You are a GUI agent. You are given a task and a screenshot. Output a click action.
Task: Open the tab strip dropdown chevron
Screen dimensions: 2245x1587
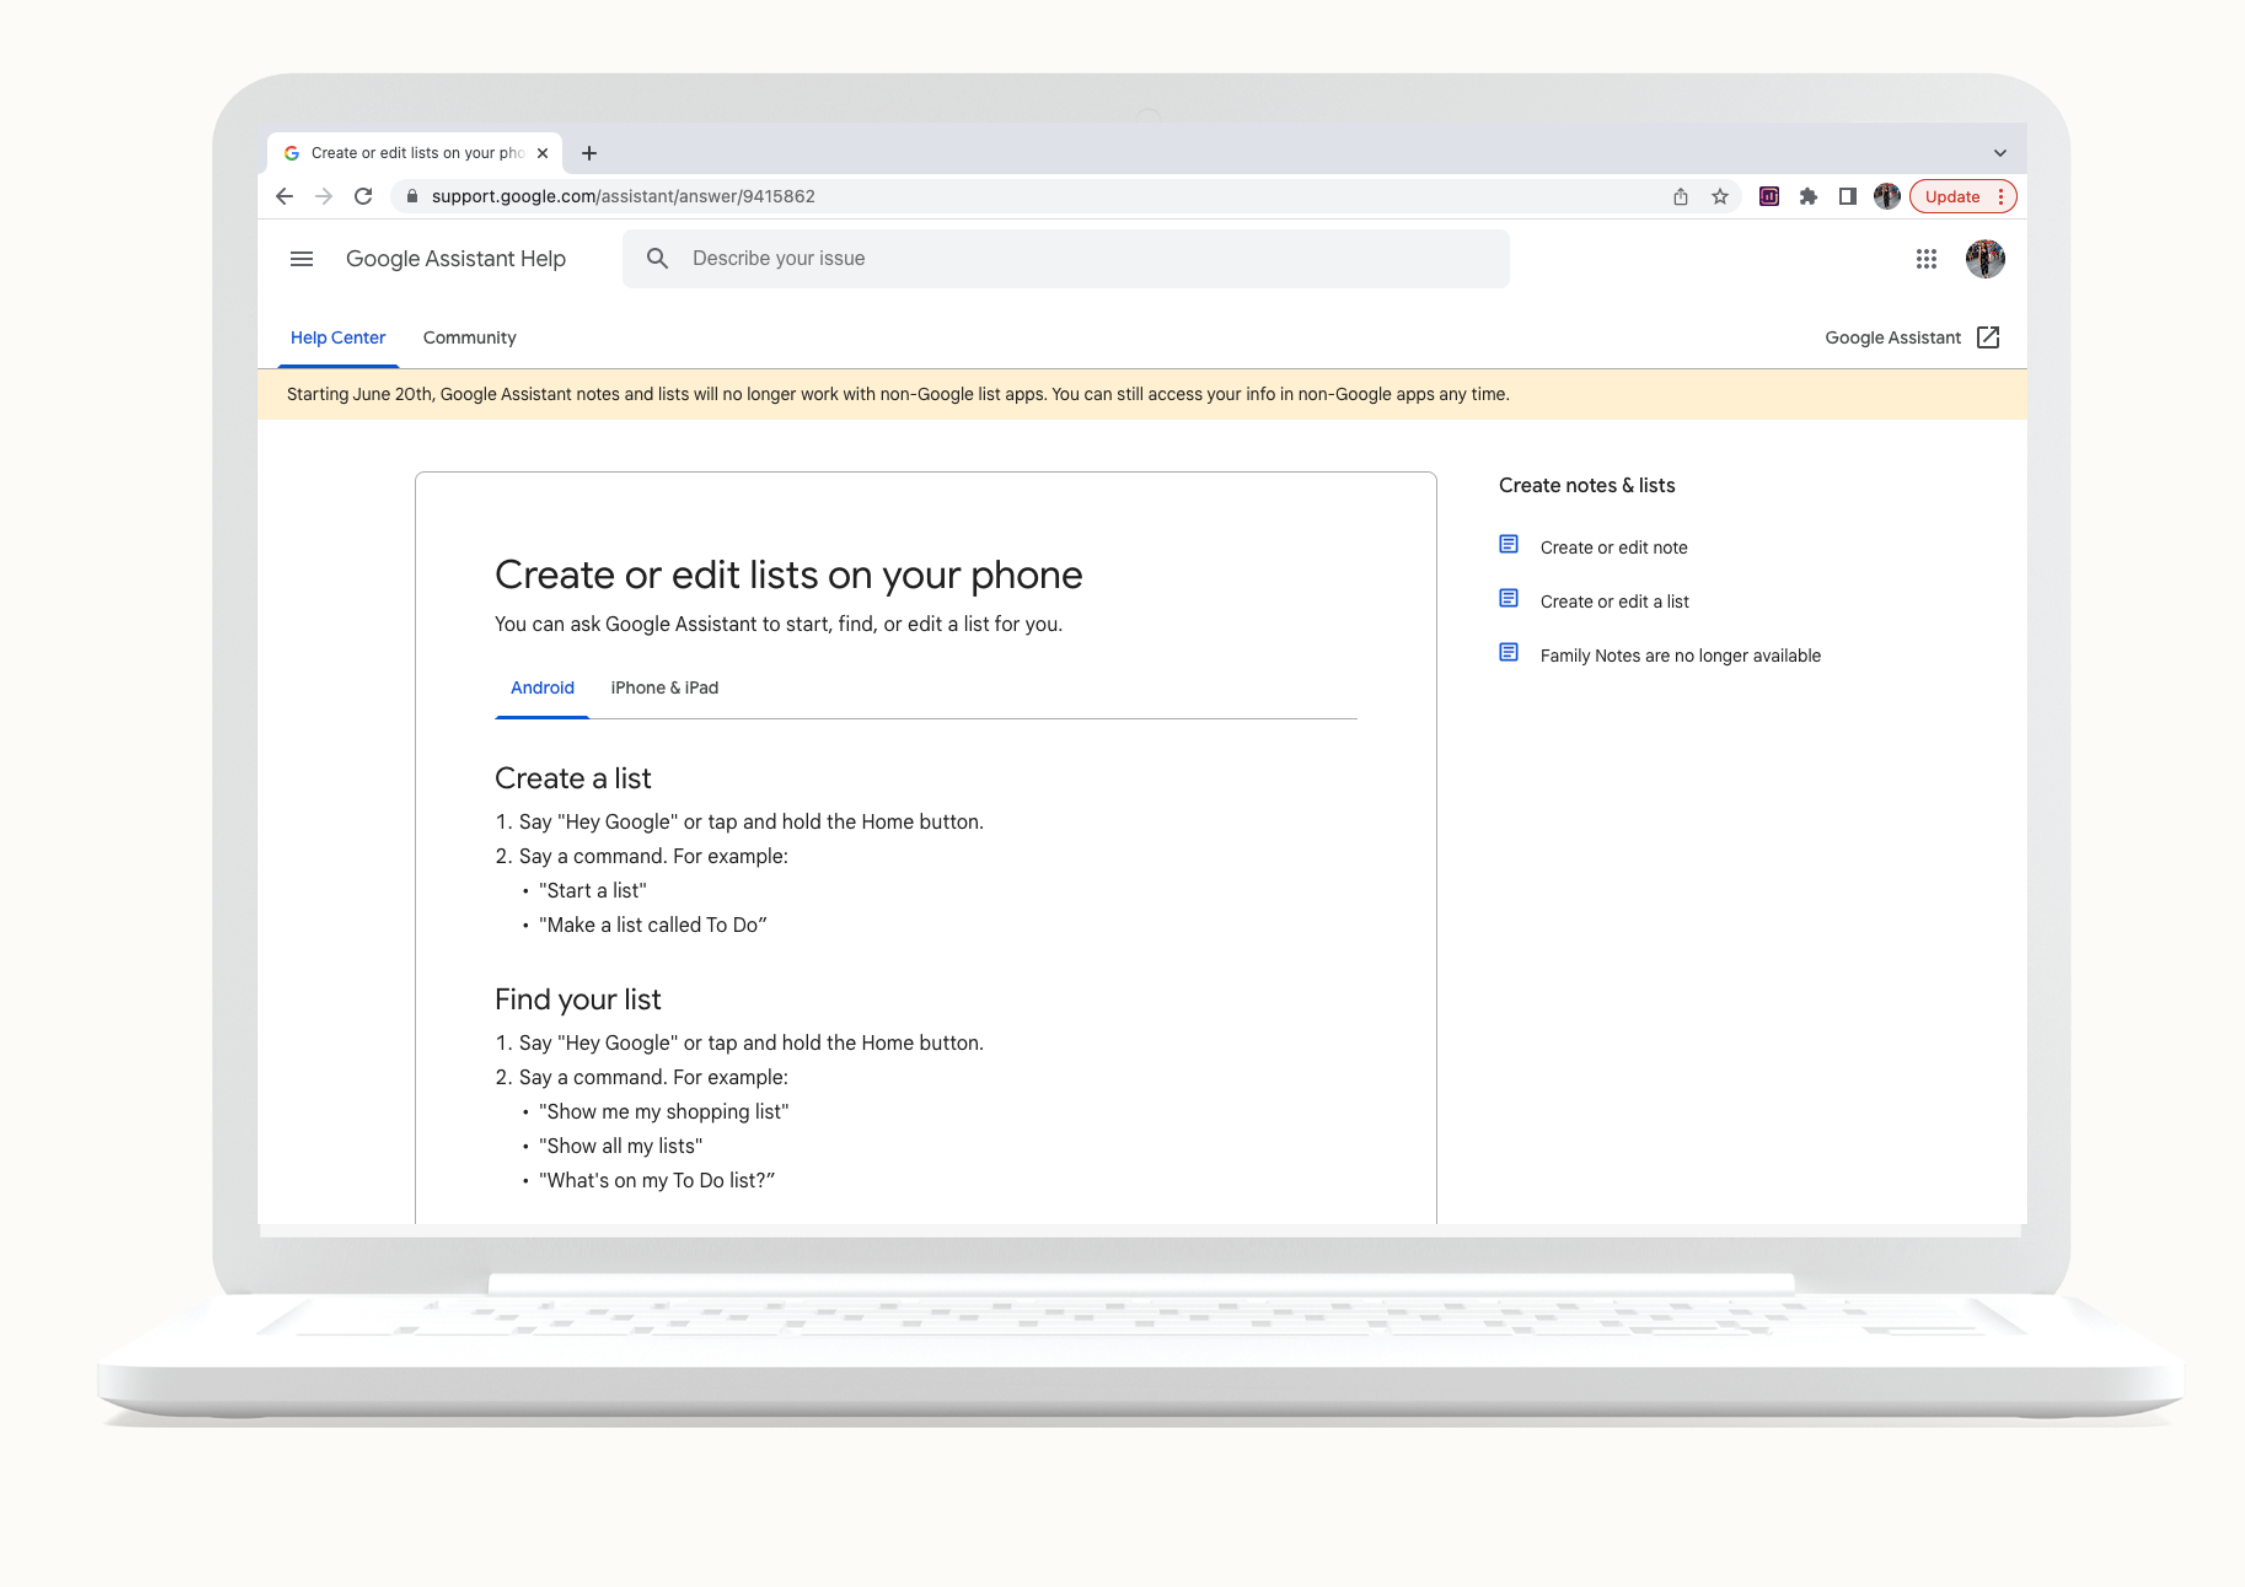(2000, 152)
